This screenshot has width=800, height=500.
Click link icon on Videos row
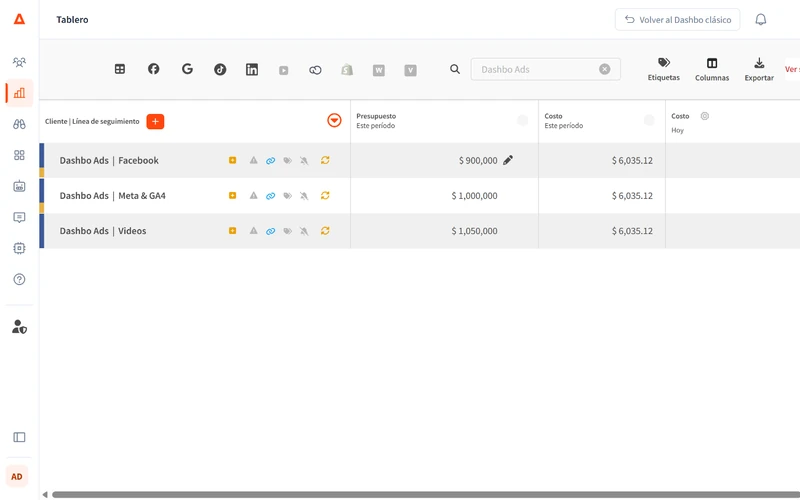tap(270, 231)
